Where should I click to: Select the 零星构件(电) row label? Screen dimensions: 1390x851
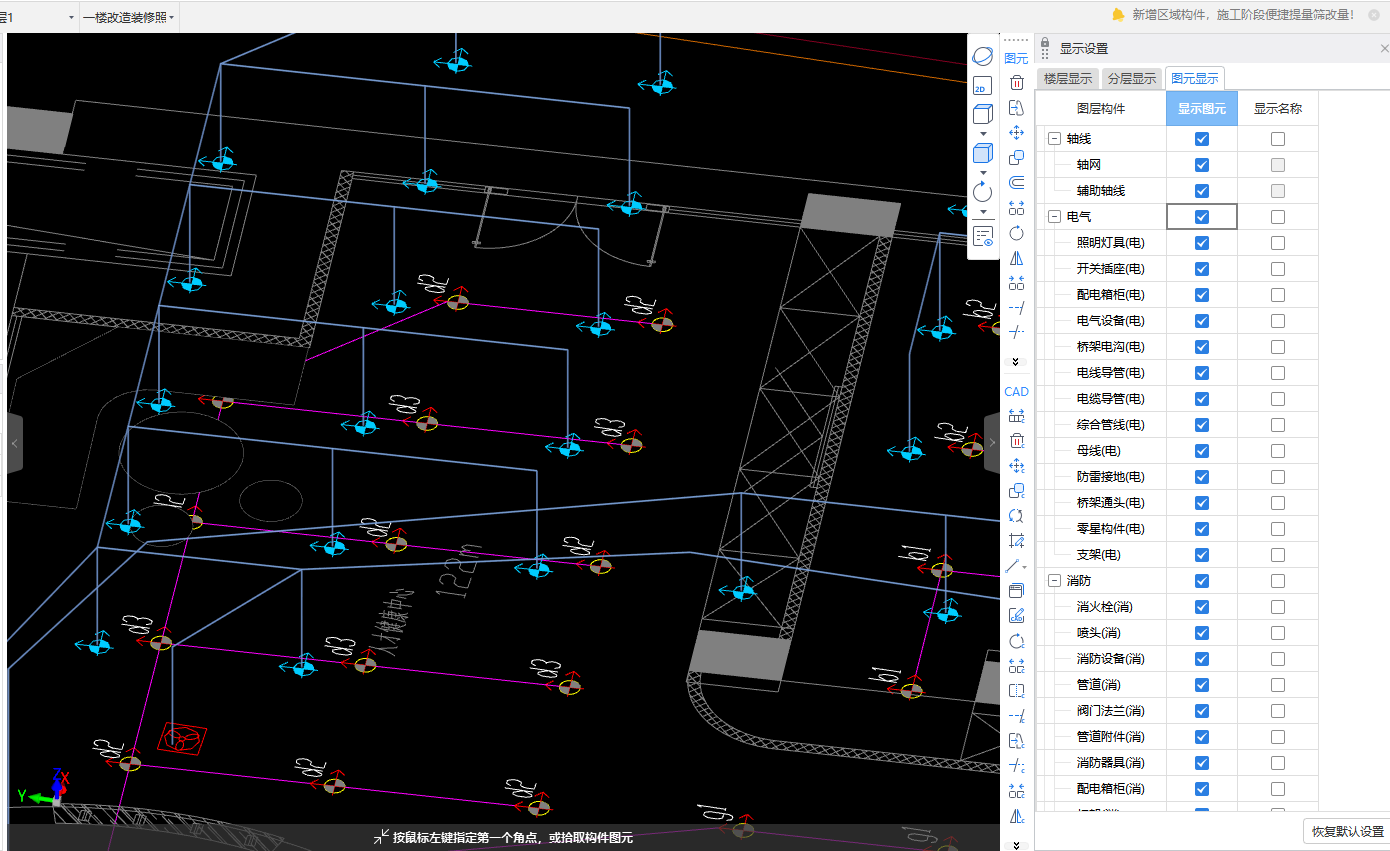1110,529
